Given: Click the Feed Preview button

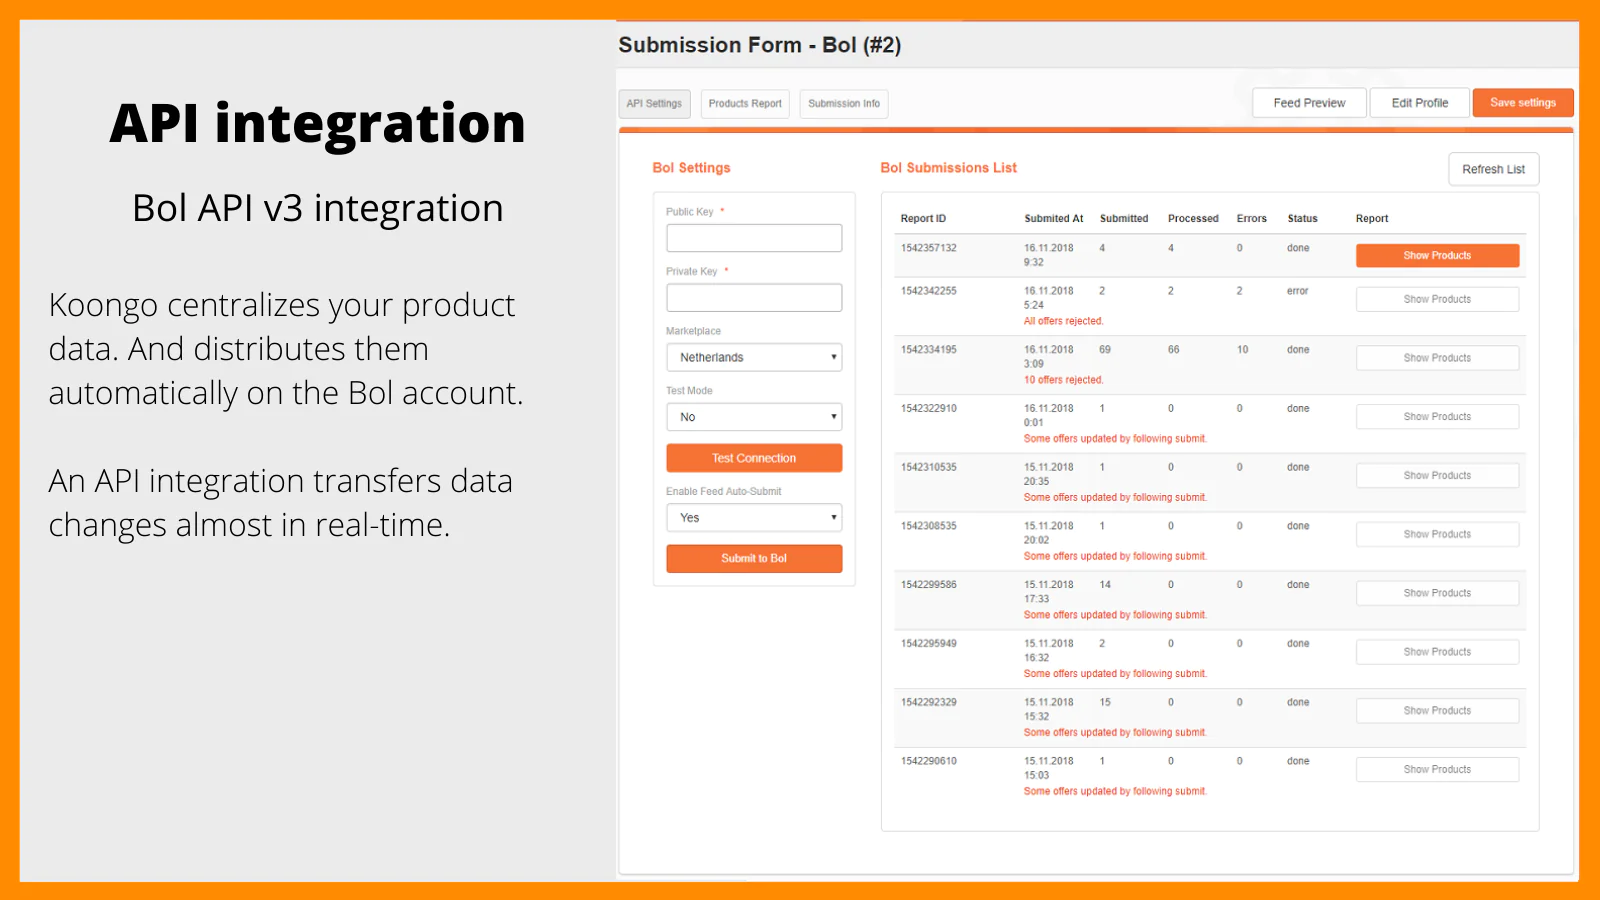Looking at the screenshot, I should [1309, 103].
